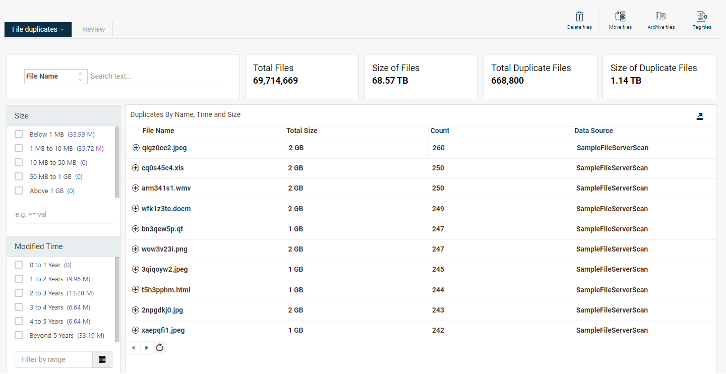
Task: Open the File duplicates dropdown
Action: pos(38,30)
